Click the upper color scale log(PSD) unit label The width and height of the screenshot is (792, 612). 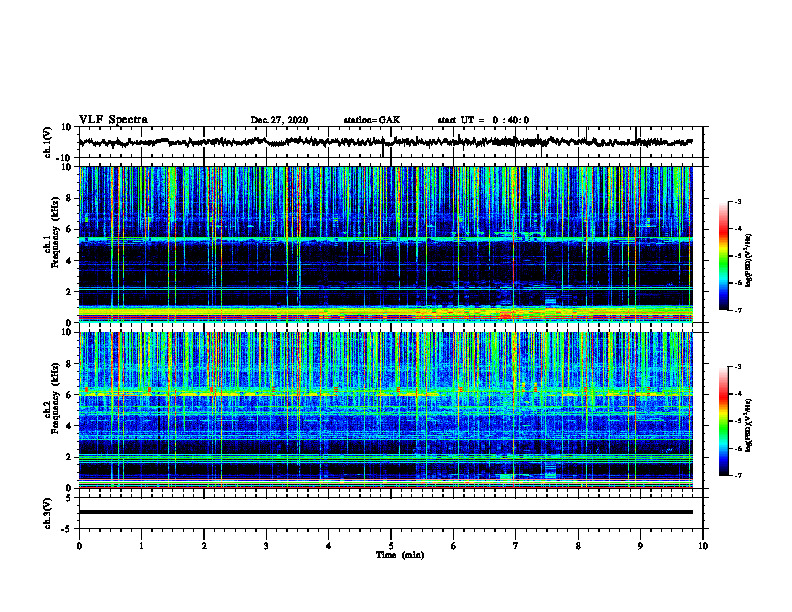pyautogui.click(x=749, y=261)
